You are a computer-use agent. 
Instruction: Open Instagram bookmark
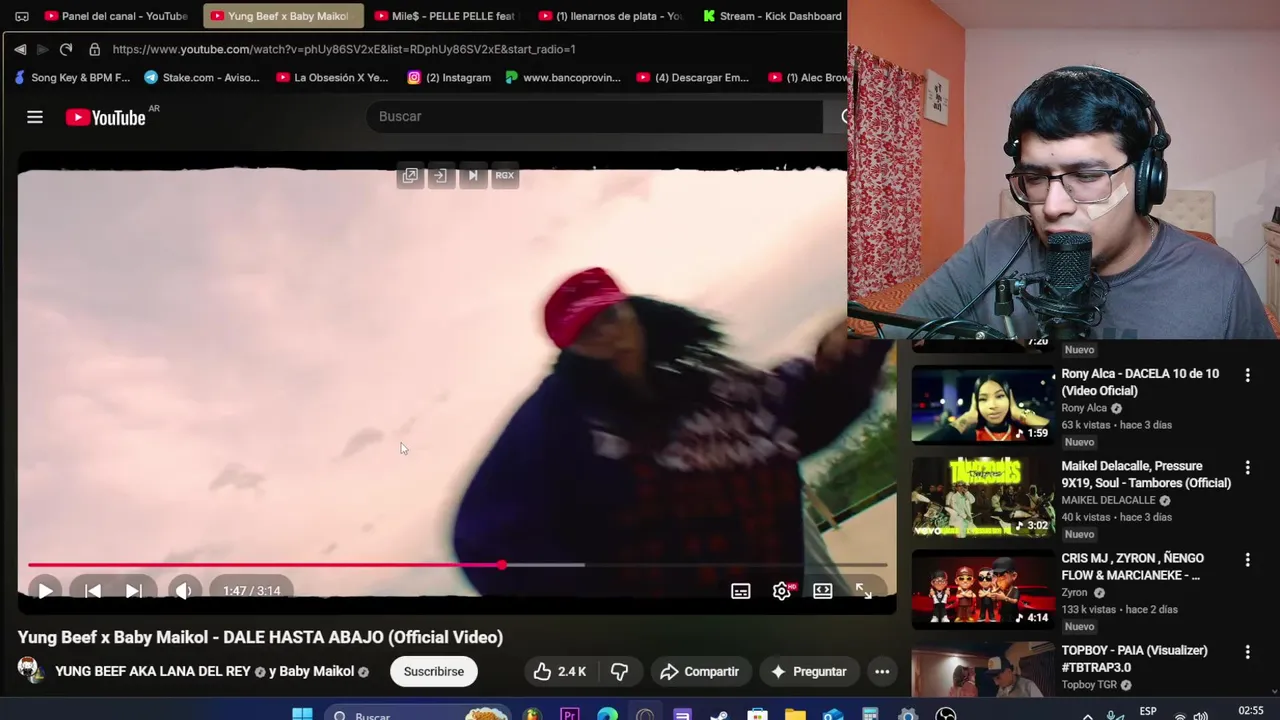(x=449, y=77)
